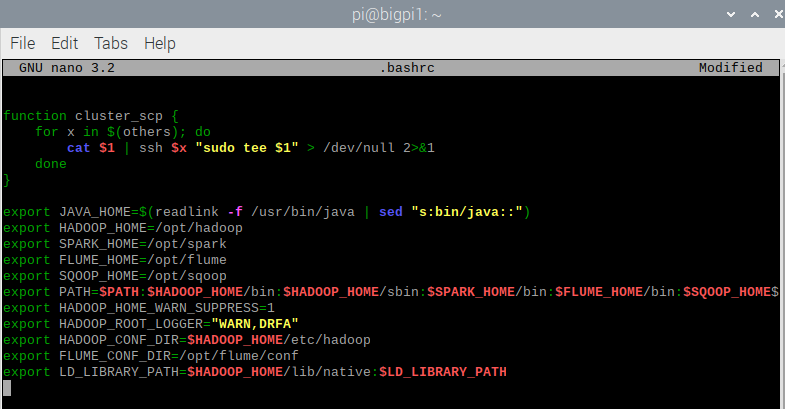Click the '"sudo tee $1"' string
The image size is (785, 409).
pos(247,148)
